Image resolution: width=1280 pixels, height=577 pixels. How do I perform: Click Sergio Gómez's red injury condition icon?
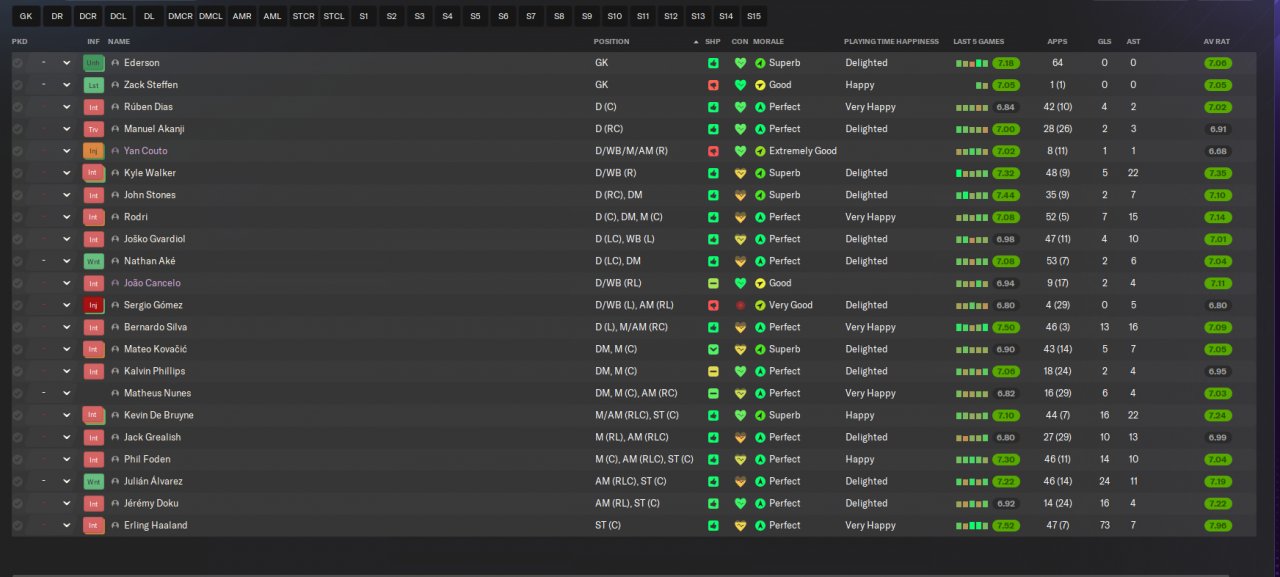click(740, 305)
